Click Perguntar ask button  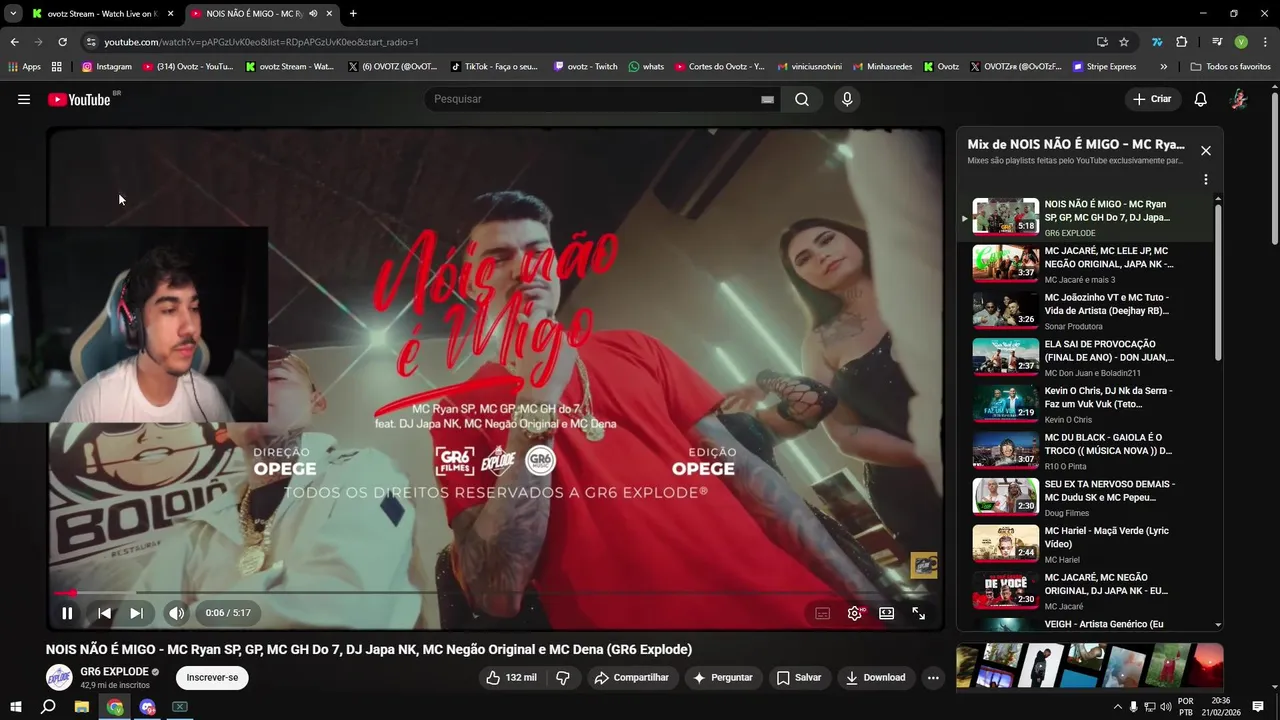point(722,677)
